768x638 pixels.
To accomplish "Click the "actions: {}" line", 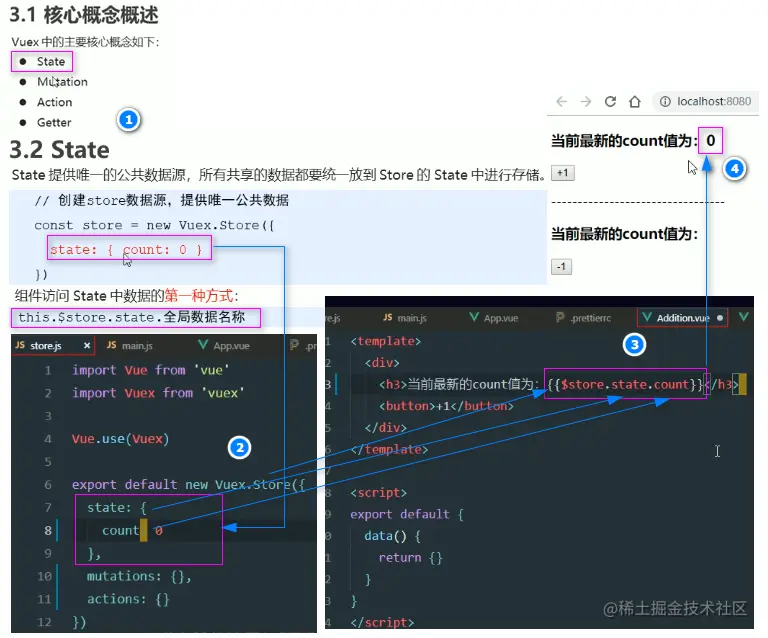I will point(128,599).
